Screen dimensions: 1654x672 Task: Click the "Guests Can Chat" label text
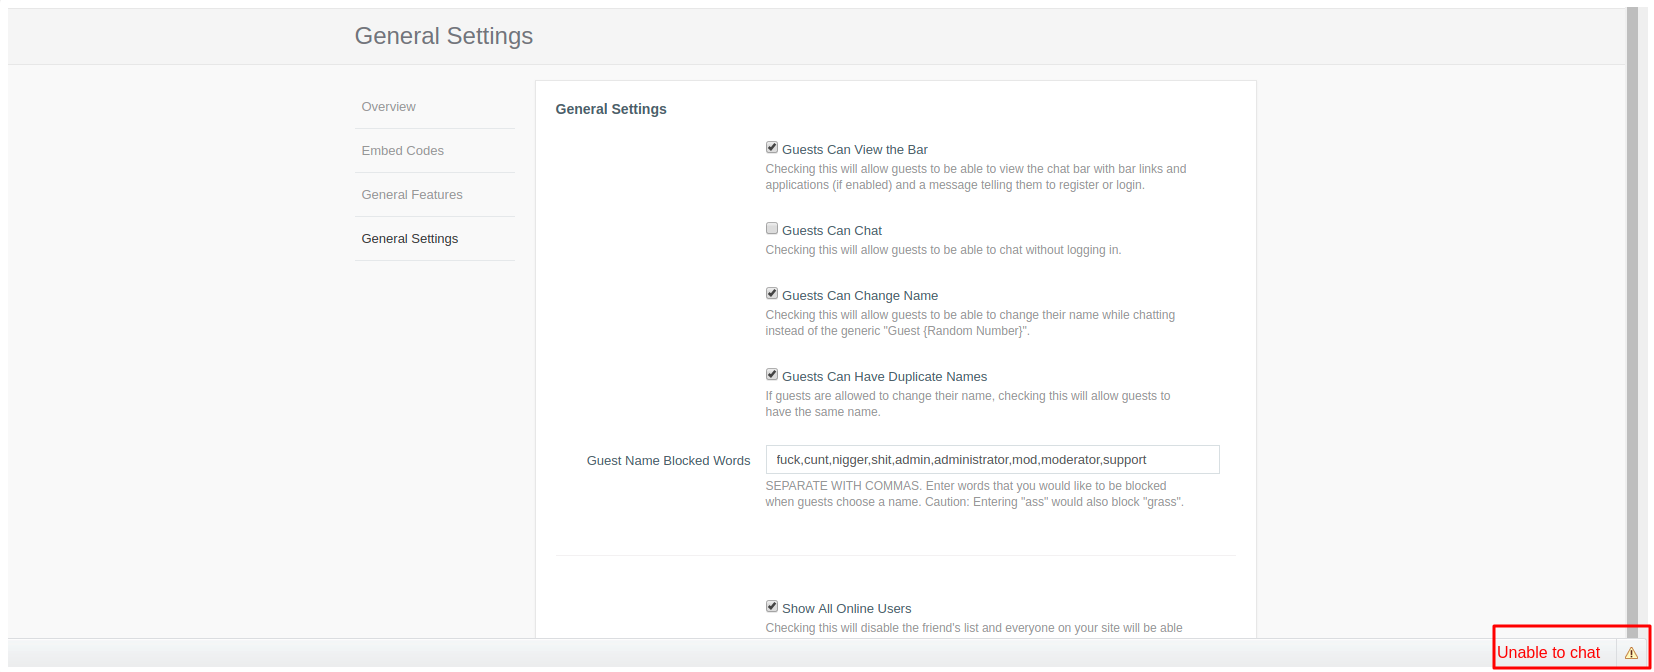[x=832, y=231]
